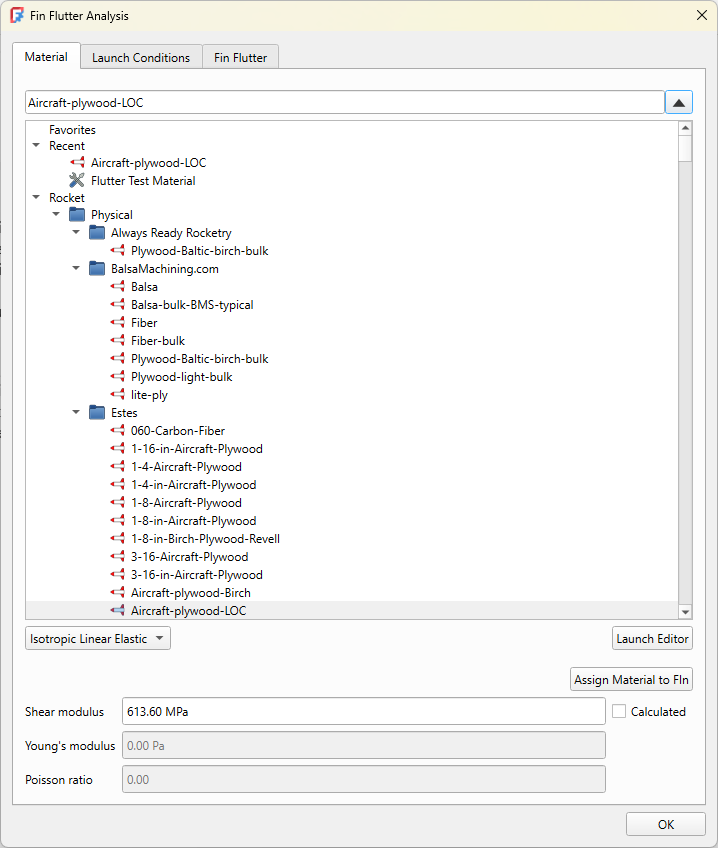The width and height of the screenshot is (718, 848).
Task: Click the FreeCAD icon in title bar
Action: pos(17,15)
